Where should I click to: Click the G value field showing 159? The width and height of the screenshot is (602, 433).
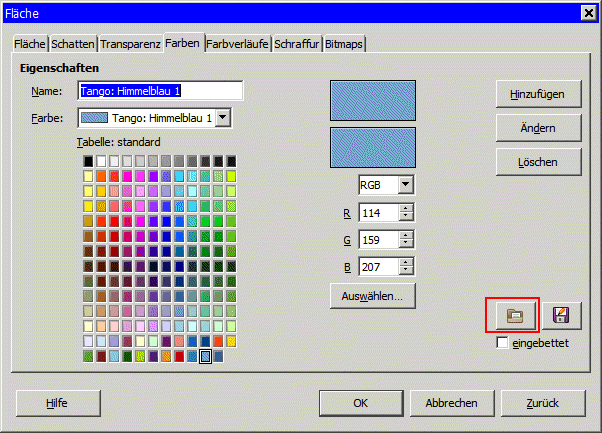click(379, 240)
